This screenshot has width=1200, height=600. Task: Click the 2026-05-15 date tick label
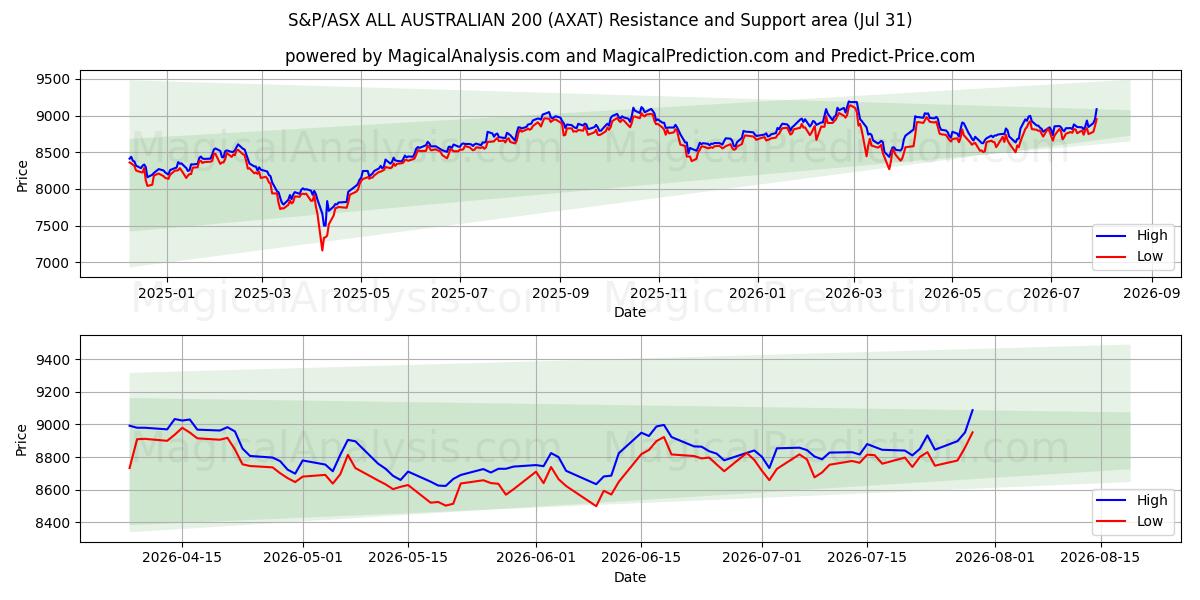pyautogui.click(x=407, y=558)
